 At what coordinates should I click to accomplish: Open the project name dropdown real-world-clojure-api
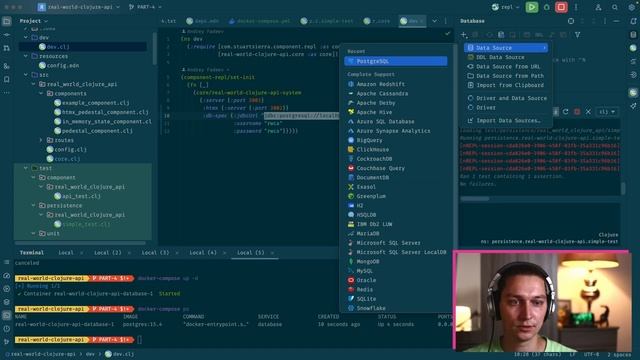78,7
